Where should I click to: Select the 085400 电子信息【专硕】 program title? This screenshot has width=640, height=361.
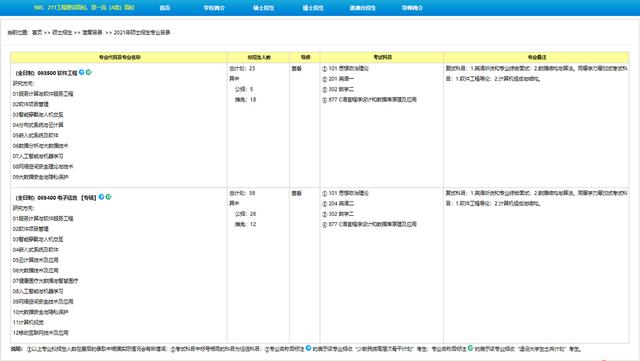coord(56,198)
